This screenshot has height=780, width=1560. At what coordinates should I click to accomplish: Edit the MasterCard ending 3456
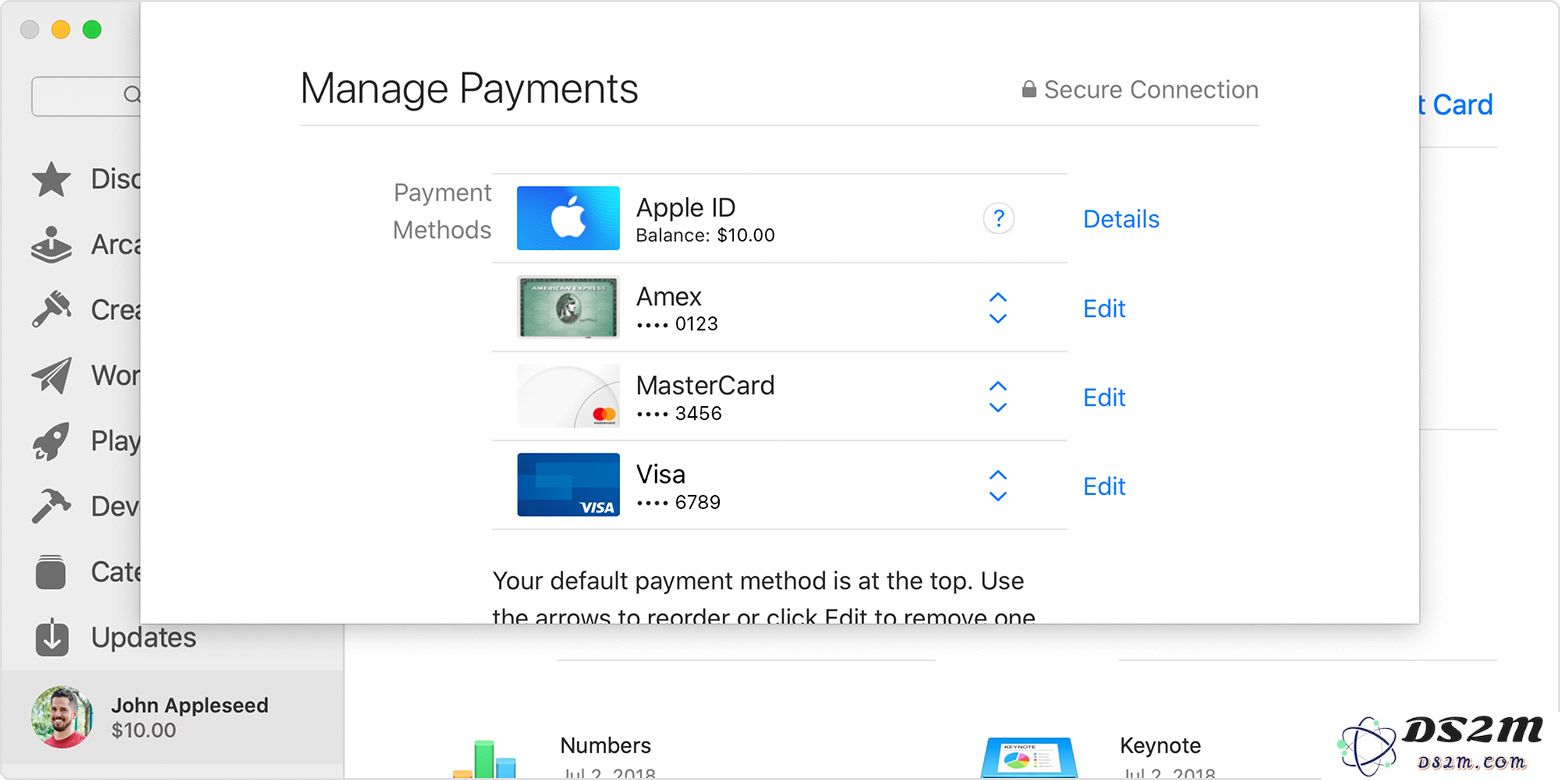click(x=1104, y=397)
